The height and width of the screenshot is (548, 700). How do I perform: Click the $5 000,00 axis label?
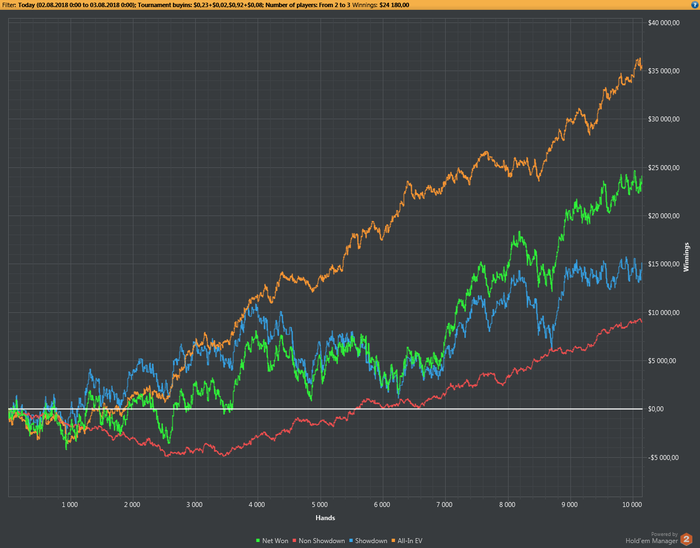pyautogui.click(x=664, y=361)
